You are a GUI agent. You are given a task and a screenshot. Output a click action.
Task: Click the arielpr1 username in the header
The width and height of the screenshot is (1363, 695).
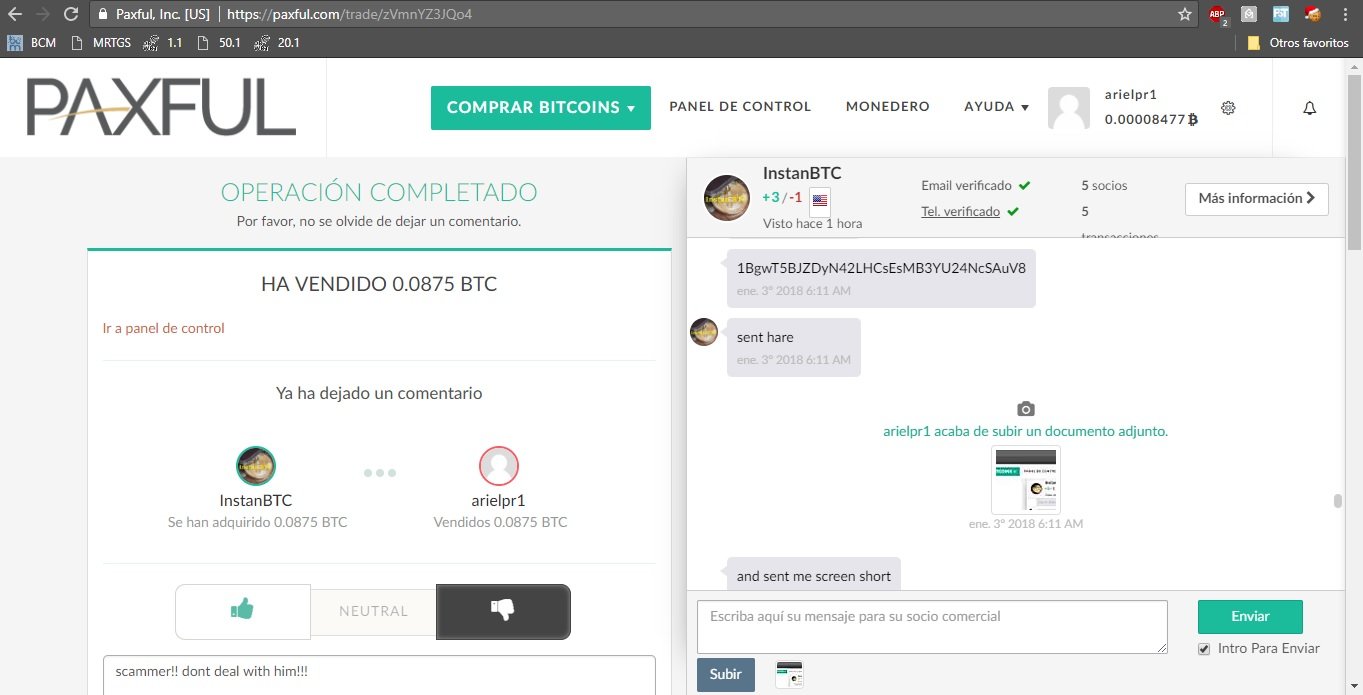pyautogui.click(x=1131, y=95)
